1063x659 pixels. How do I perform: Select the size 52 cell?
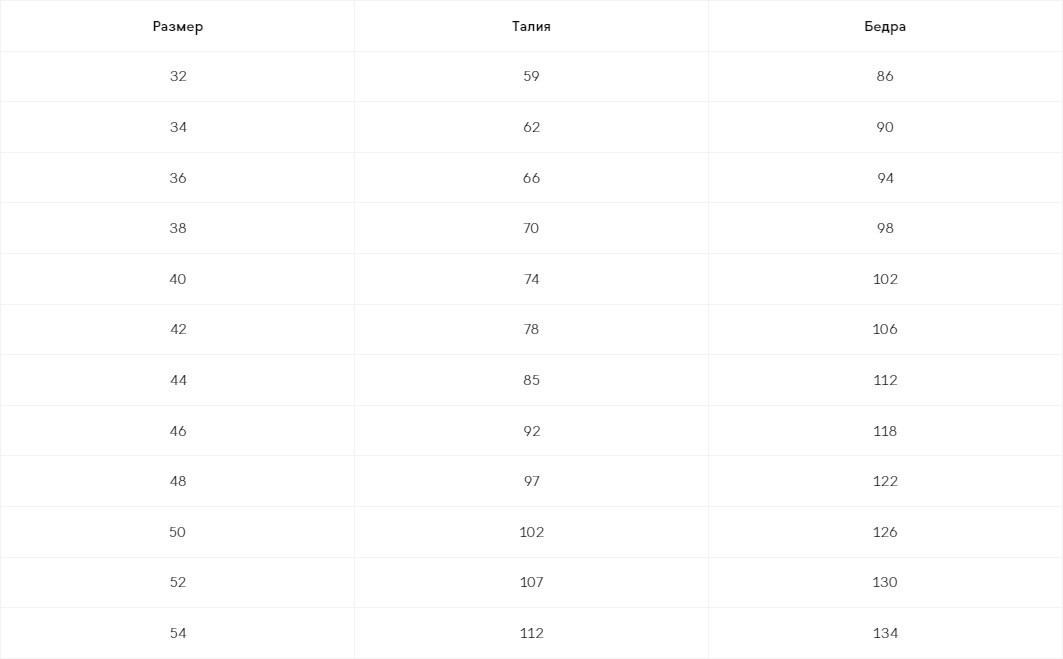(178, 582)
